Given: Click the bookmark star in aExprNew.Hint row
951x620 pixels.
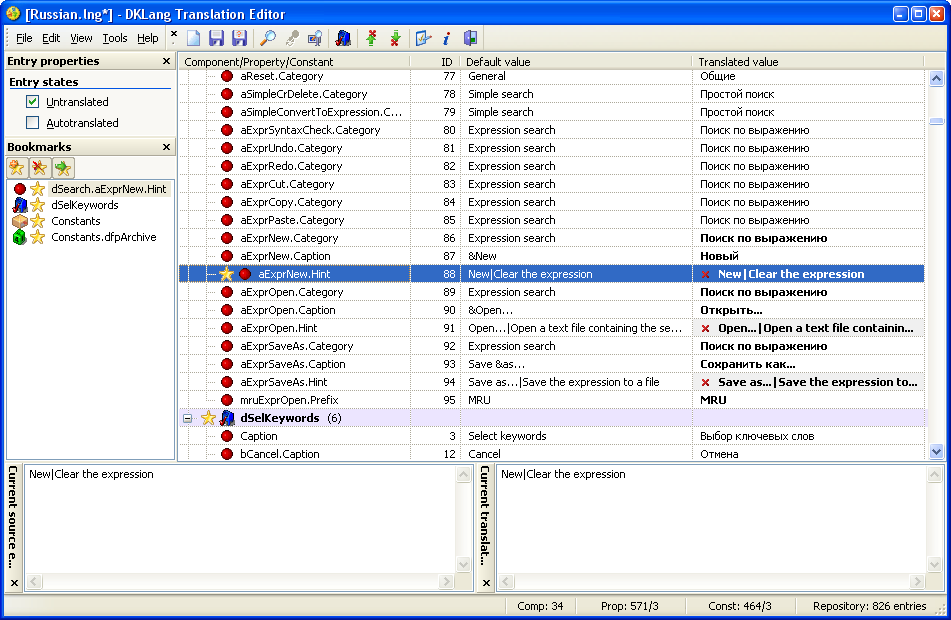Looking at the screenshot, I should pyautogui.click(x=226, y=274).
